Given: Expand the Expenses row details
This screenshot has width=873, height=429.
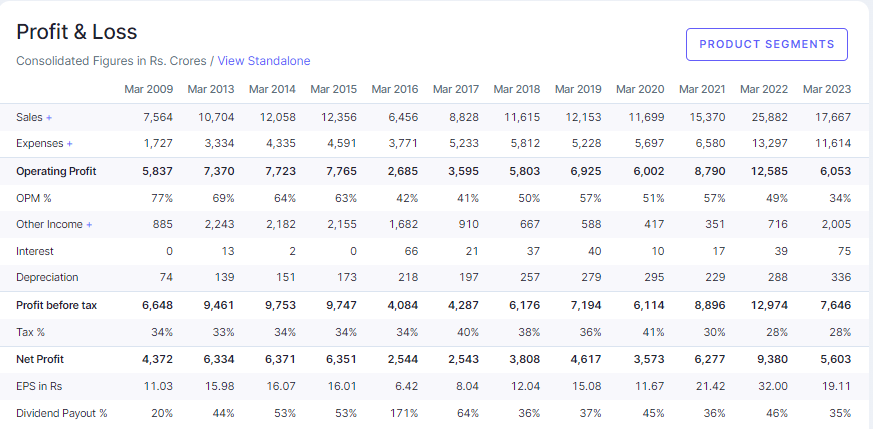Looking at the screenshot, I should (x=44, y=144).
